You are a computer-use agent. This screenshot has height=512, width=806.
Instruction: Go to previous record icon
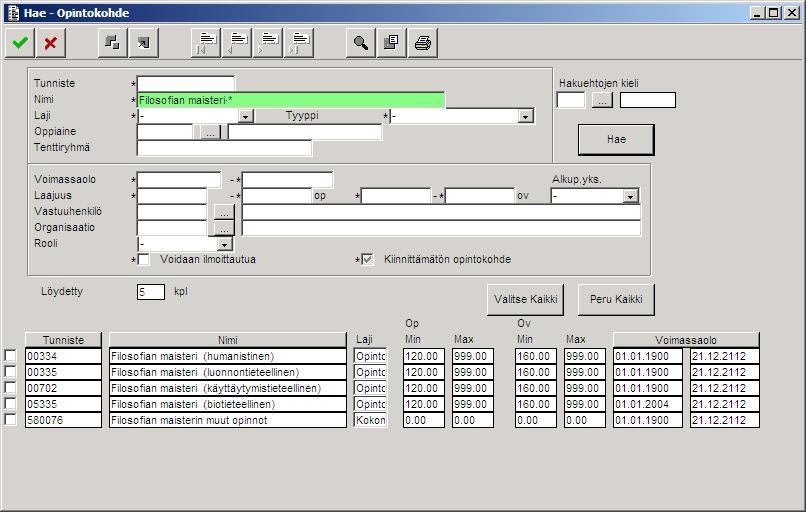pyautogui.click(x=237, y=43)
